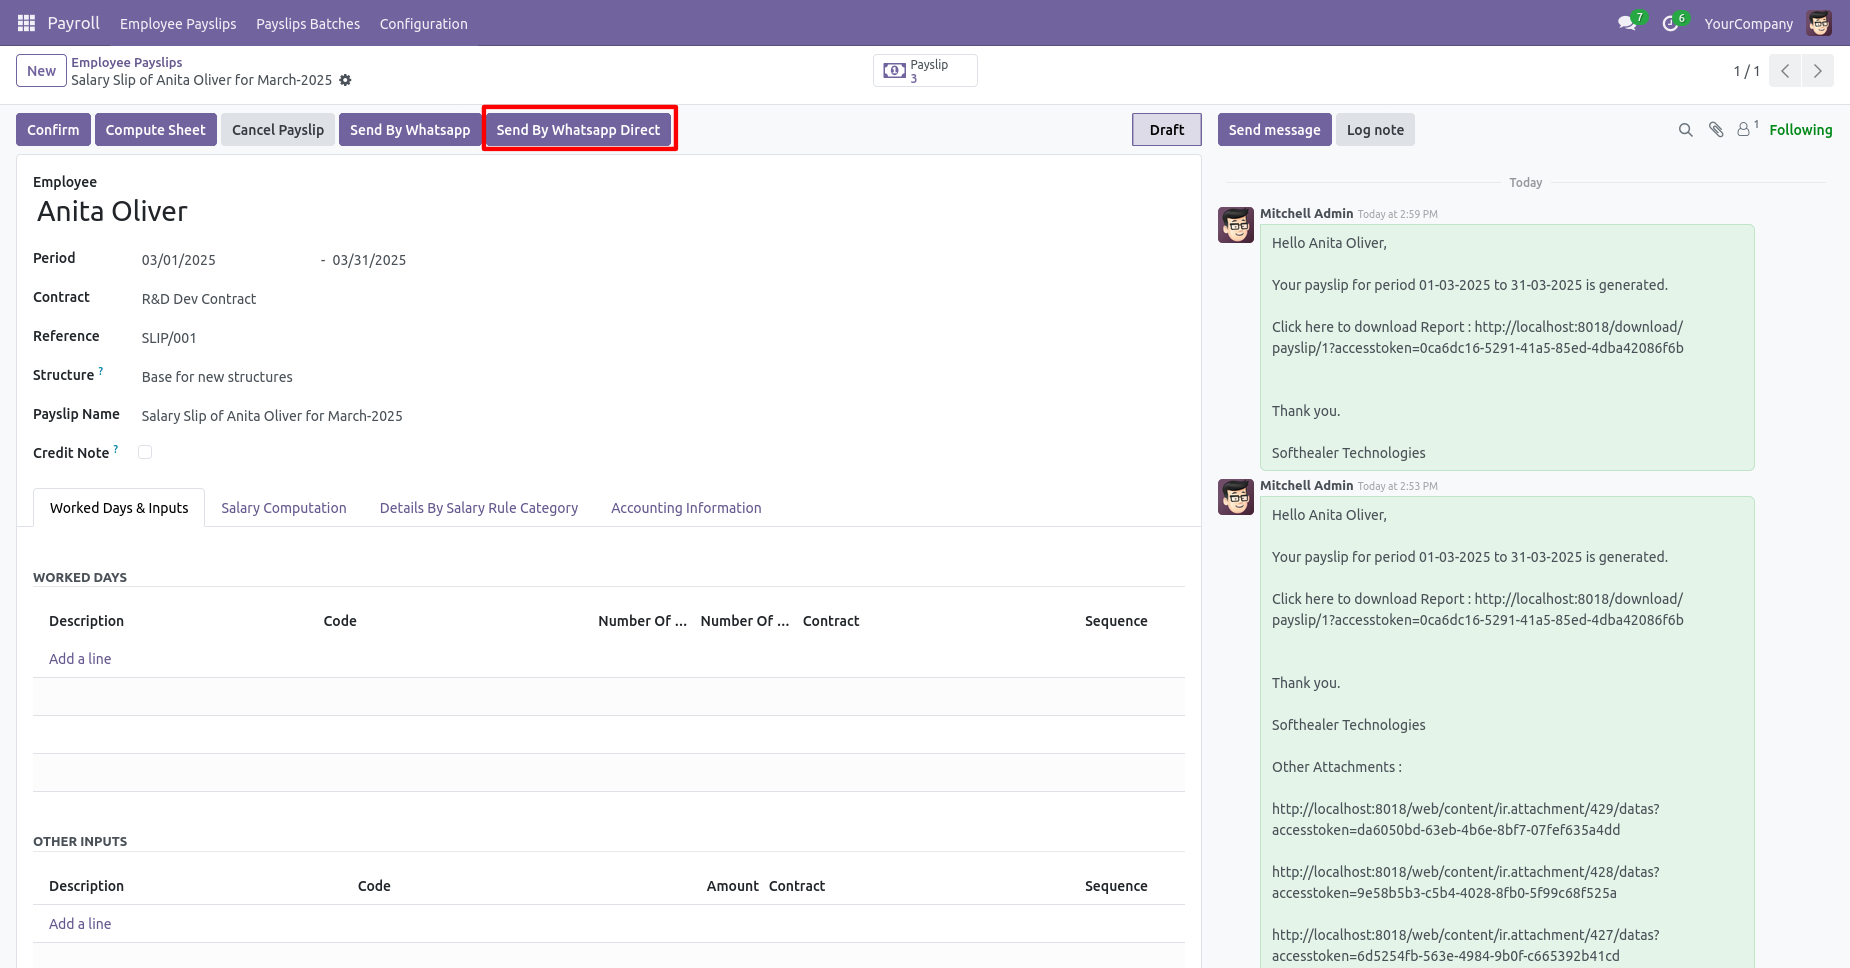Open the Payroll app home
The height and width of the screenshot is (968, 1850).
click(x=74, y=23)
